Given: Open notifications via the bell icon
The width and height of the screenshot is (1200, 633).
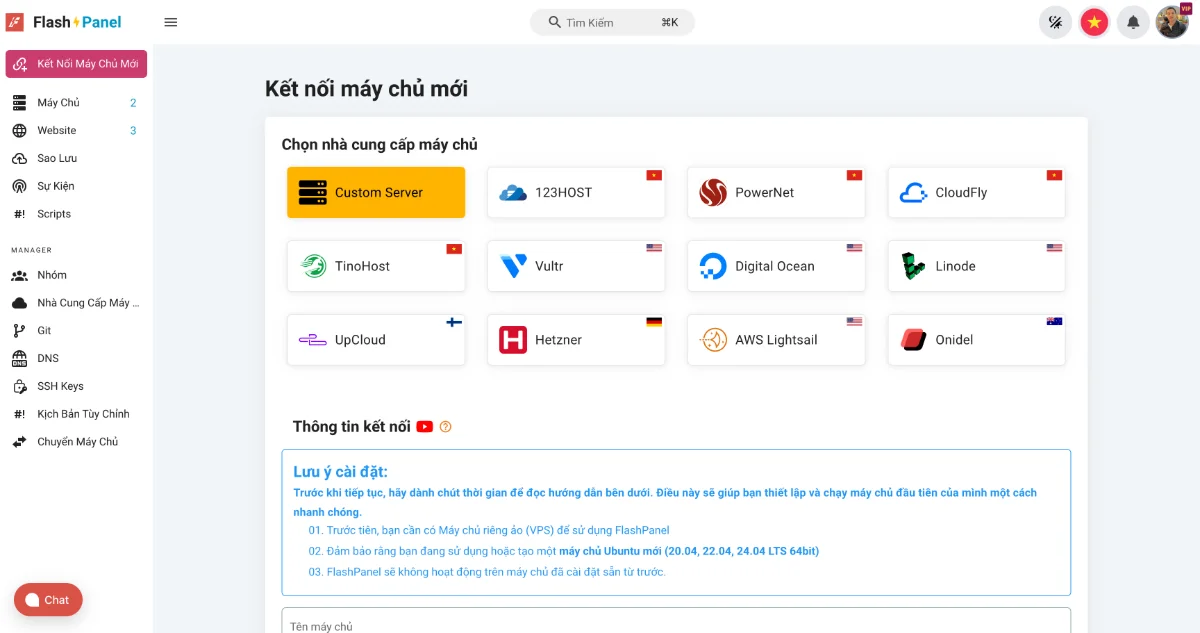Looking at the screenshot, I should (1133, 21).
